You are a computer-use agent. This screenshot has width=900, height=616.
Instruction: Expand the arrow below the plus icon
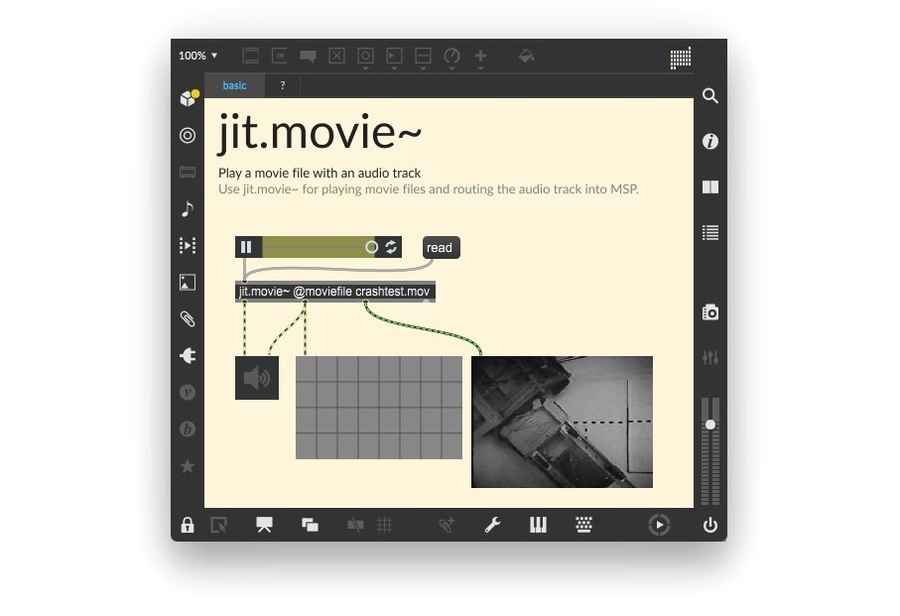pos(480,68)
